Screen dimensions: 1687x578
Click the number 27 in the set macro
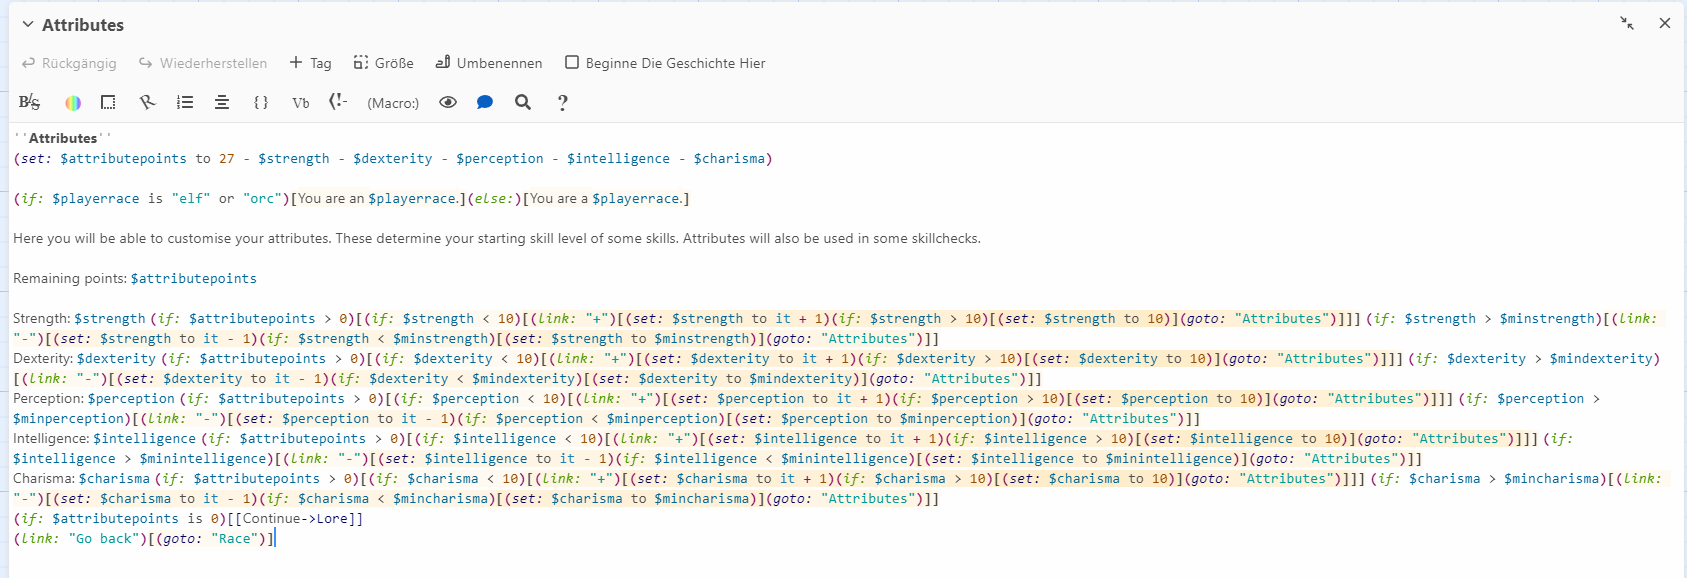[227, 158]
